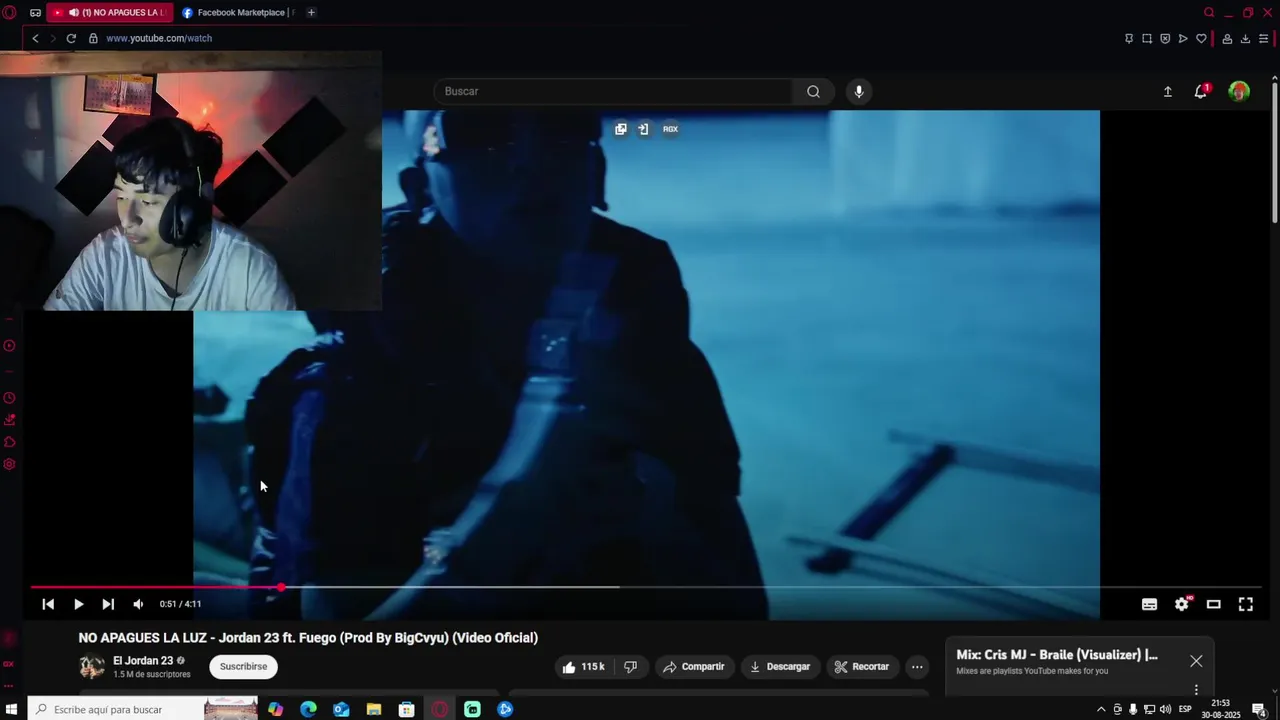Open the GX Corner gamepad icon
This screenshot has width=1280, height=720.
point(36,13)
